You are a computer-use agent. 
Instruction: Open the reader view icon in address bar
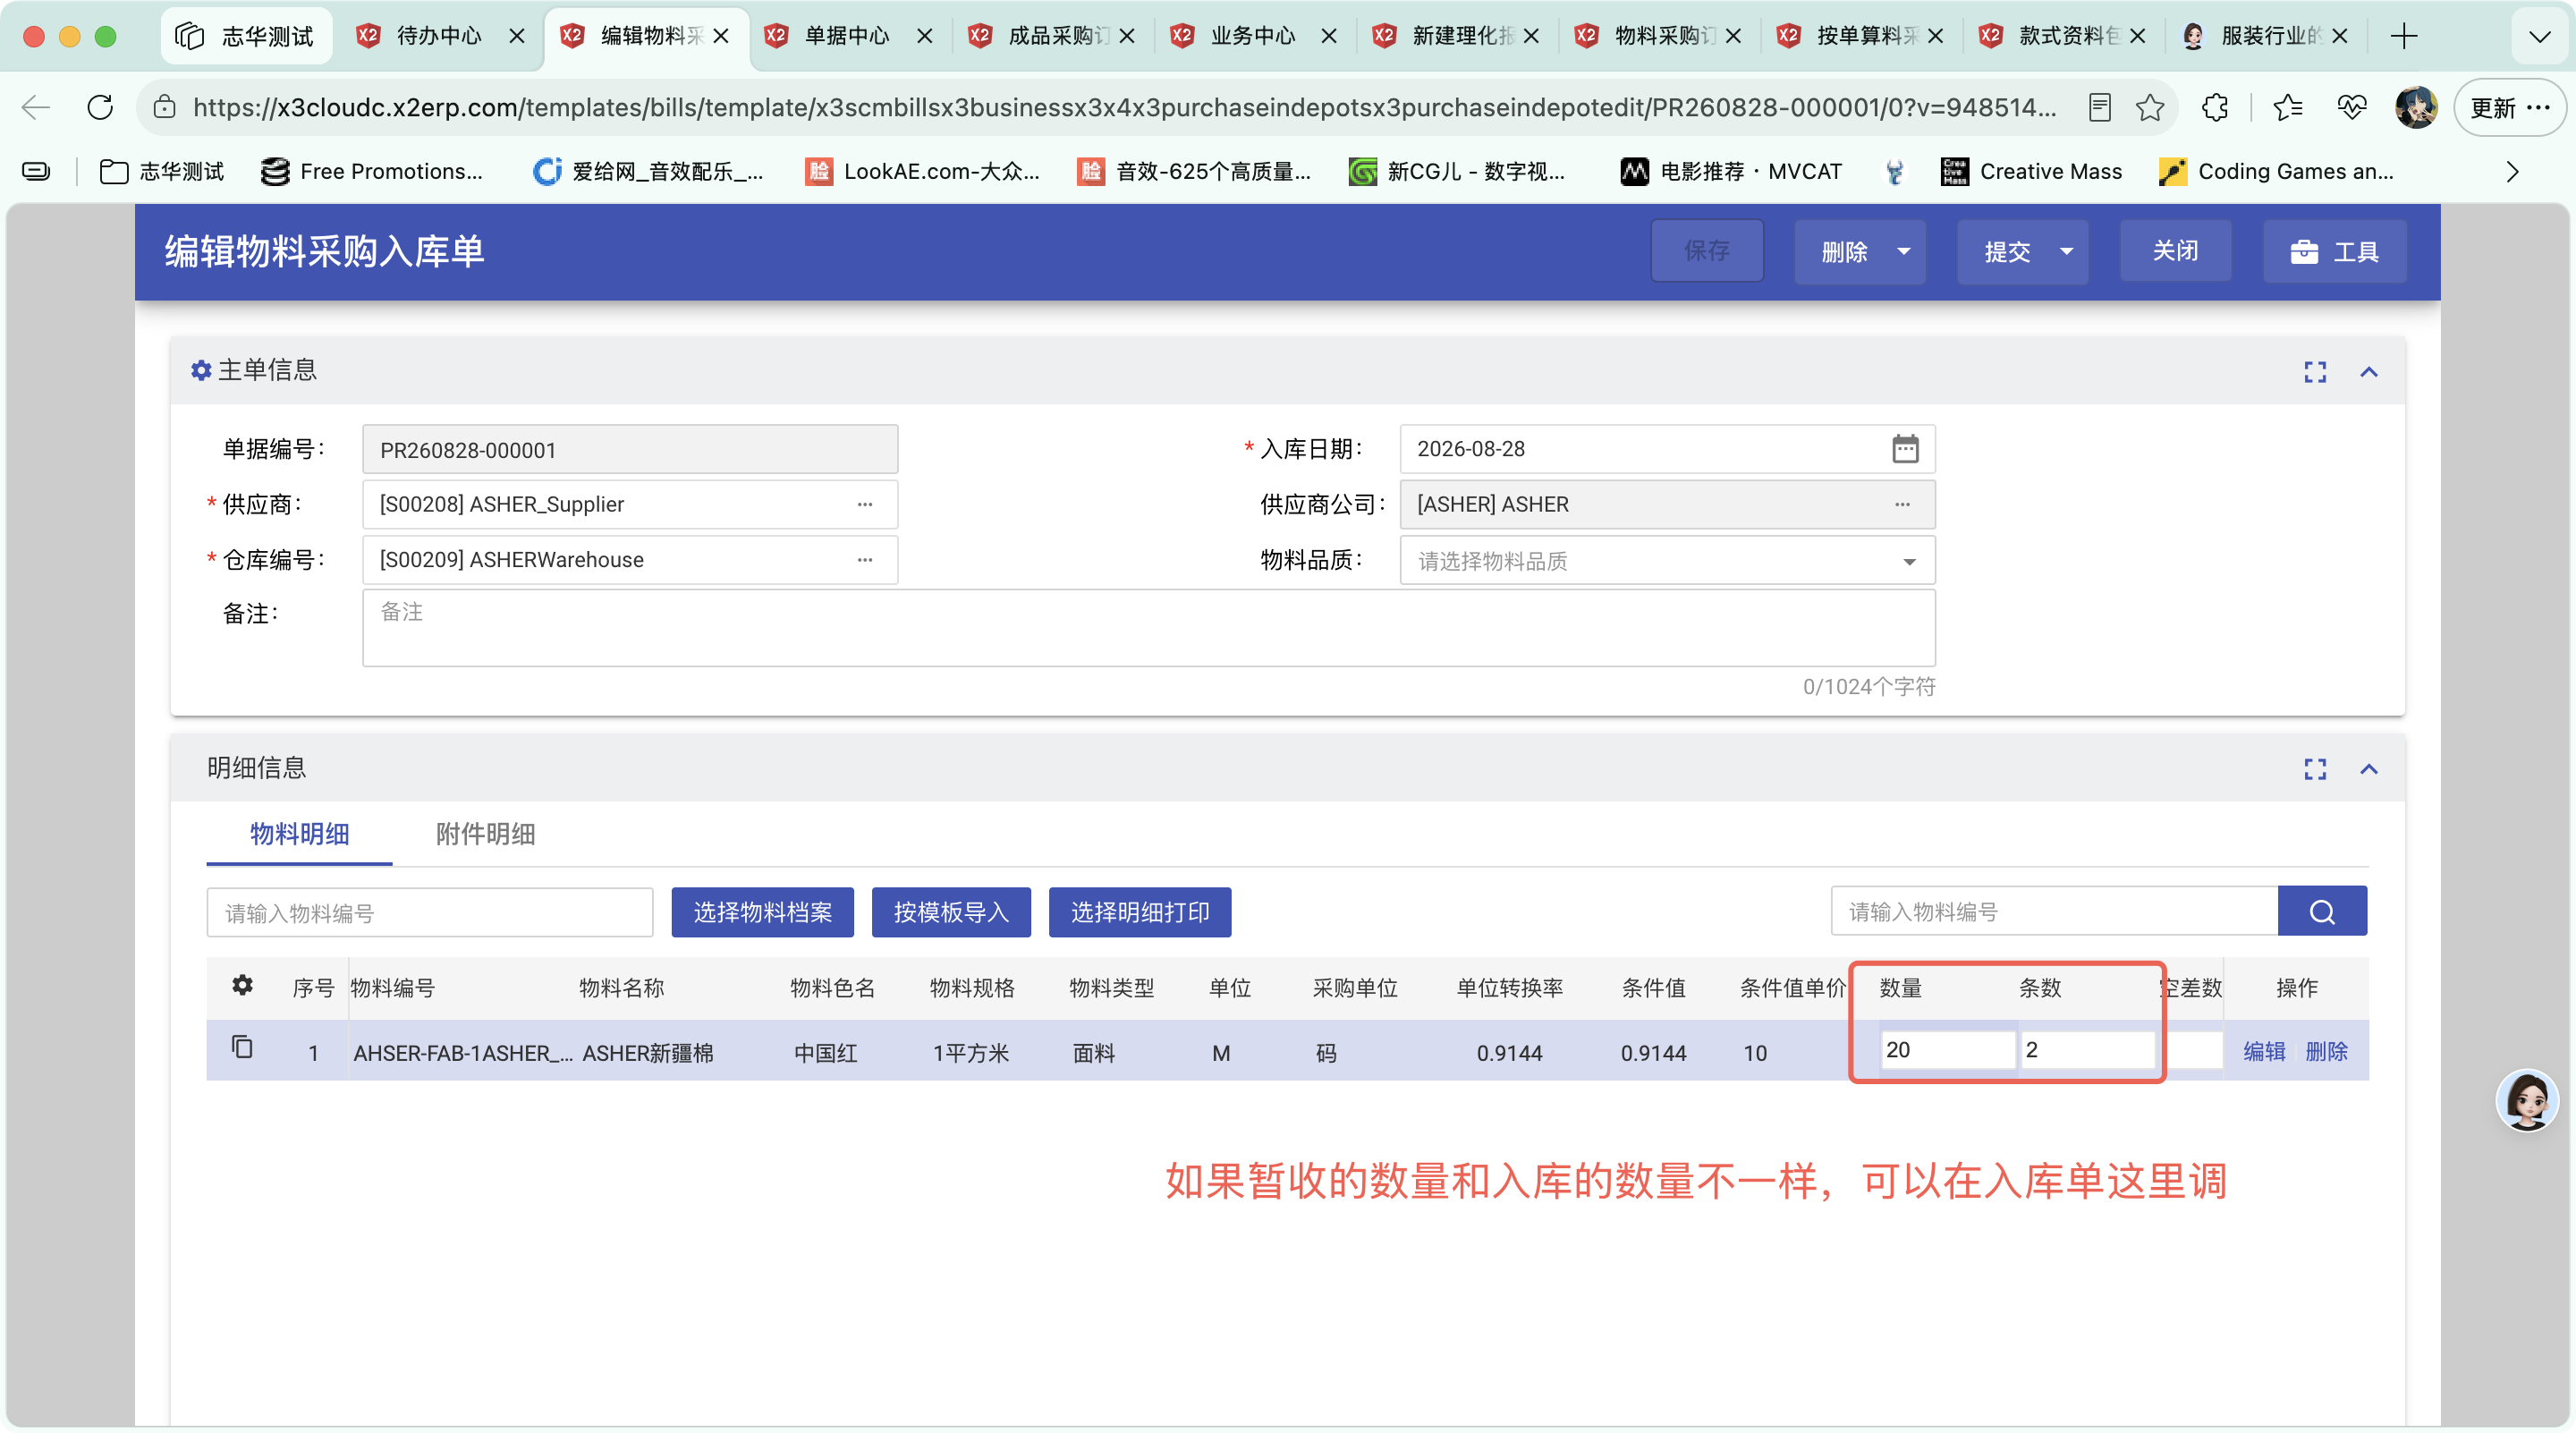click(x=2099, y=107)
